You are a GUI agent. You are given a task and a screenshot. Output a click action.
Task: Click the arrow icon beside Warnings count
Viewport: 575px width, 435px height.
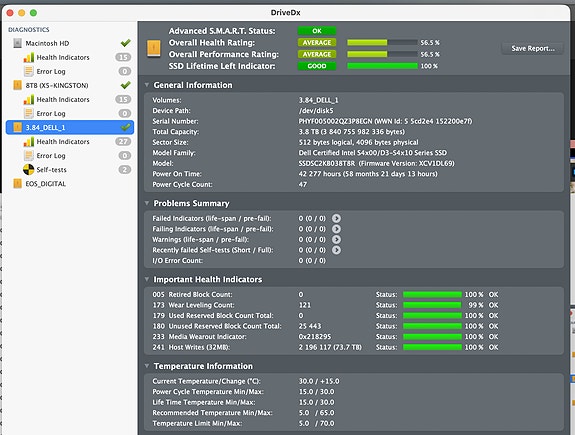pos(336,240)
